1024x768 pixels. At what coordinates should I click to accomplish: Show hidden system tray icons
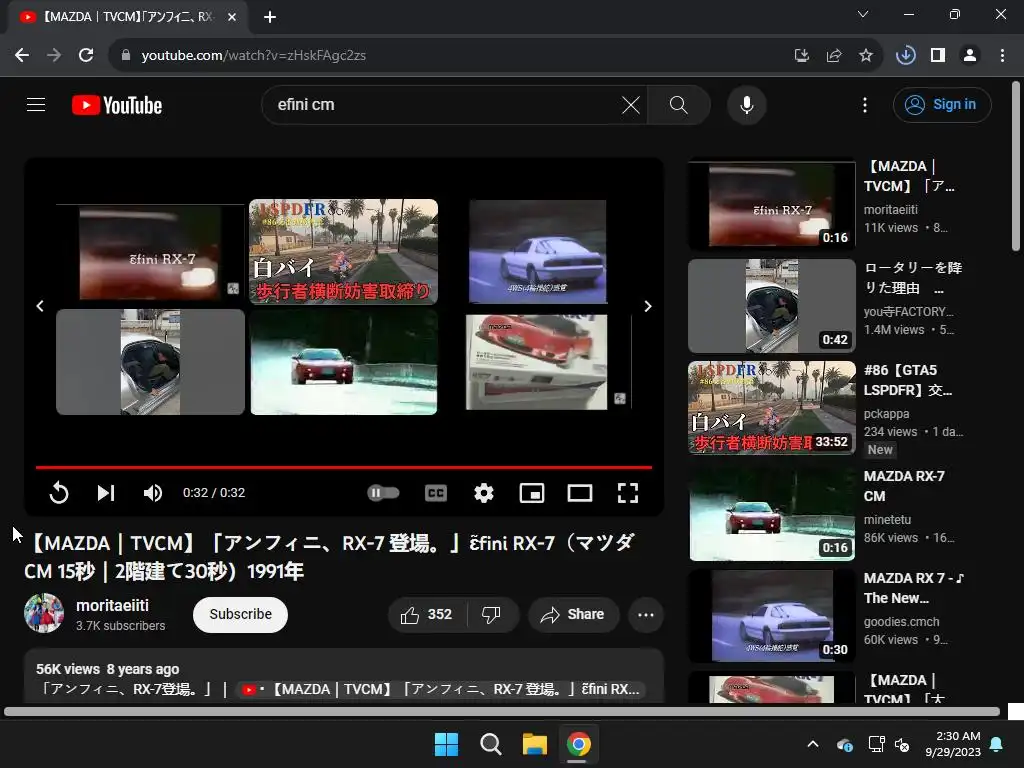[x=813, y=744]
